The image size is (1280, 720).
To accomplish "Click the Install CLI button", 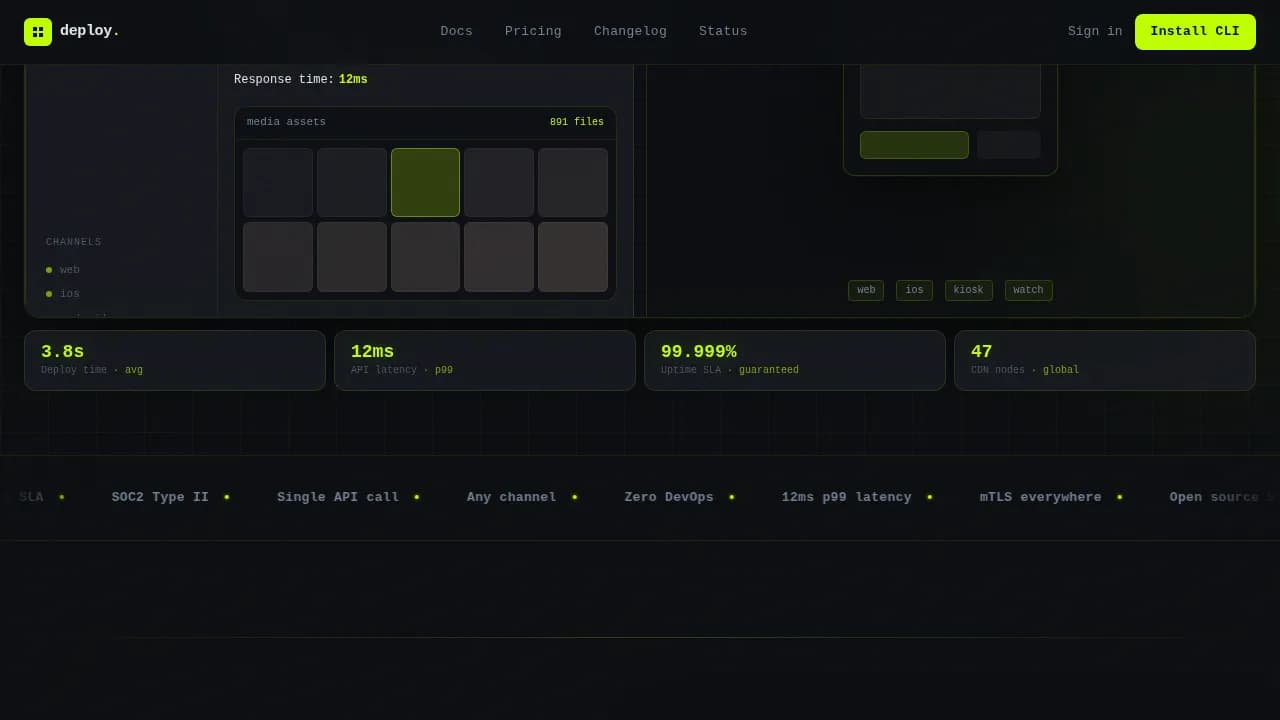I will 1195,32.
